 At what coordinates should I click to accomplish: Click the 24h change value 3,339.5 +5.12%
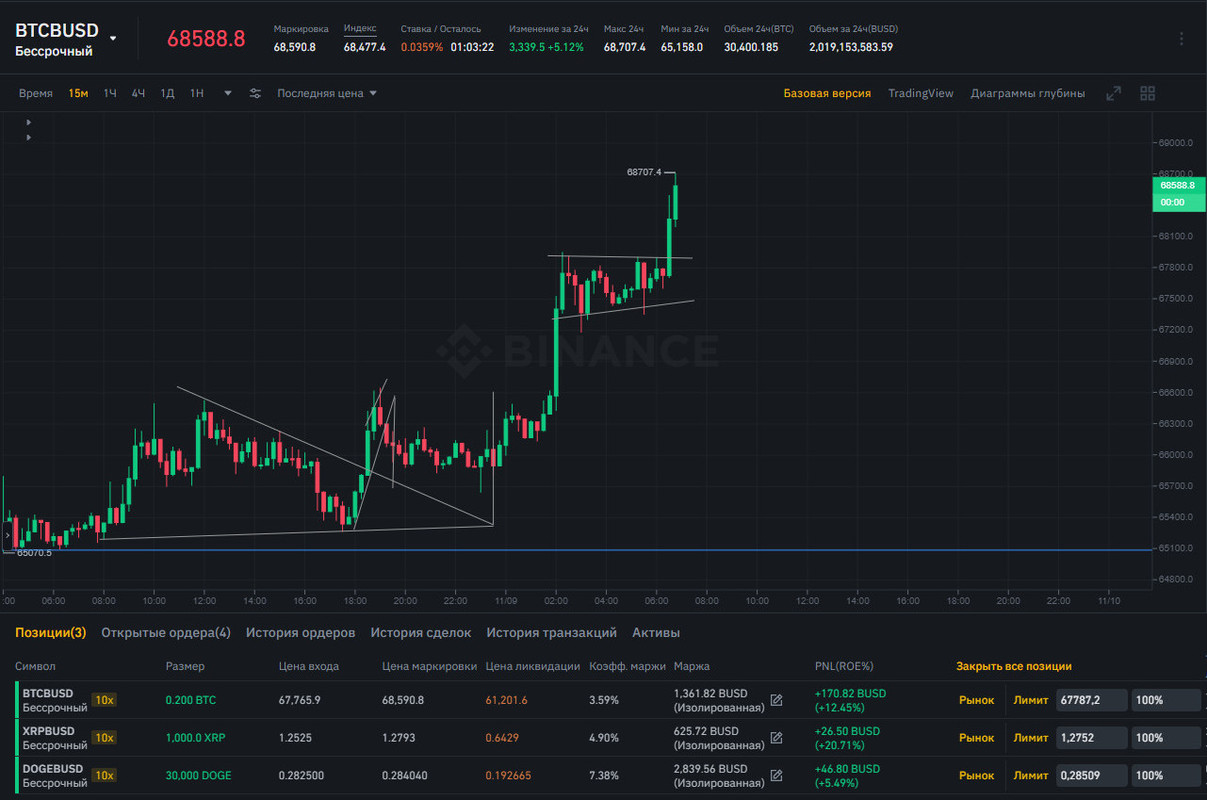tap(547, 47)
